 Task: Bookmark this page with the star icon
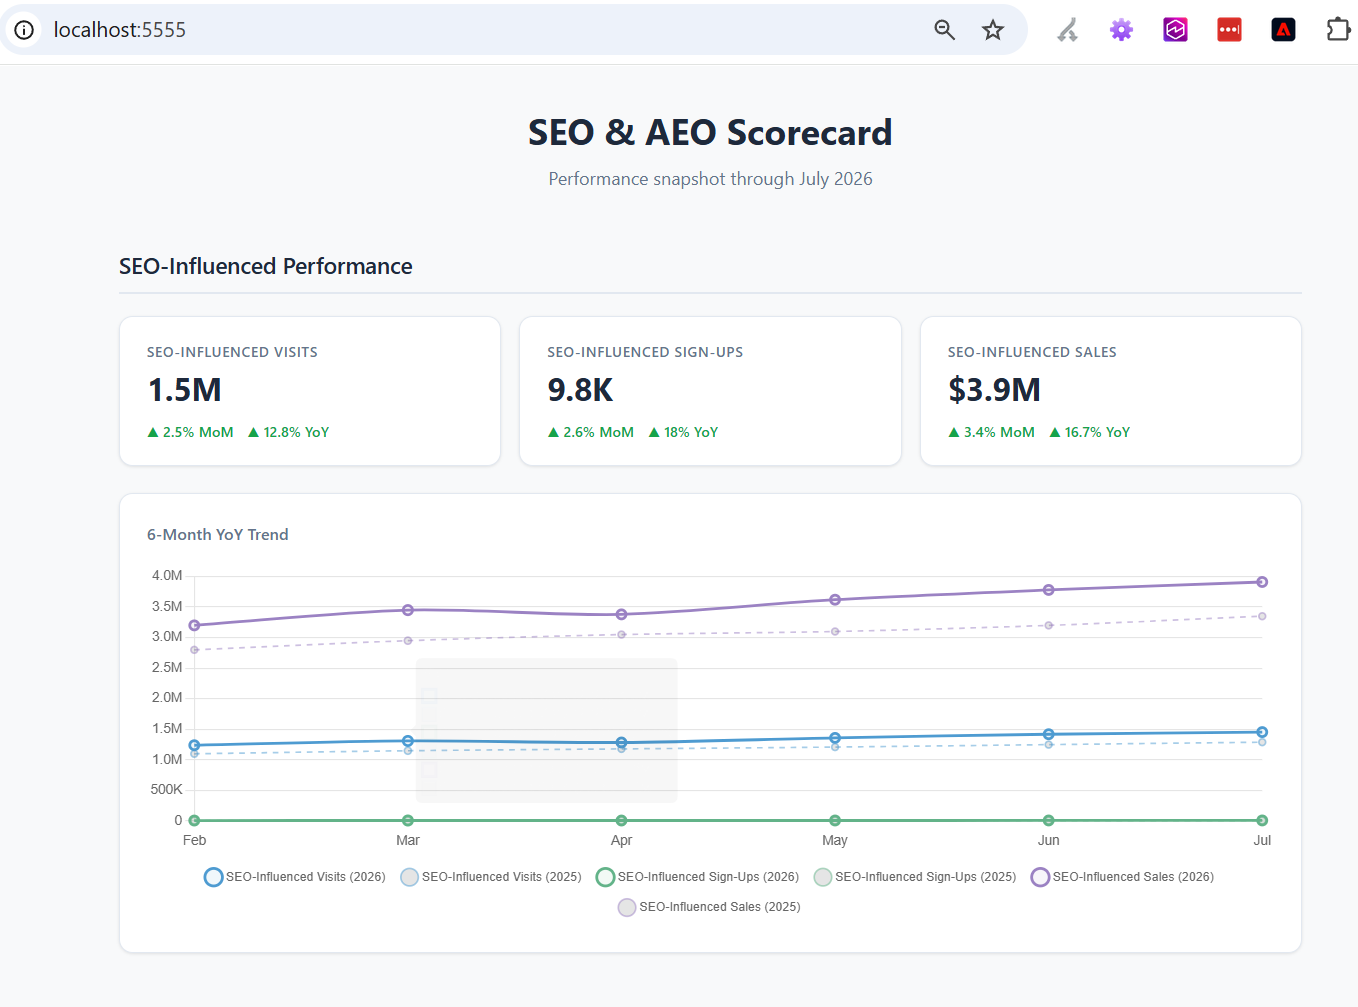pos(993,30)
